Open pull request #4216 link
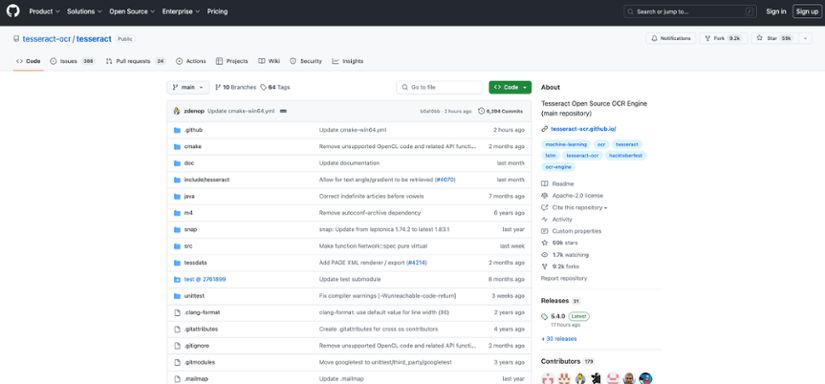This screenshot has width=825, height=384. click(x=417, y=262)
